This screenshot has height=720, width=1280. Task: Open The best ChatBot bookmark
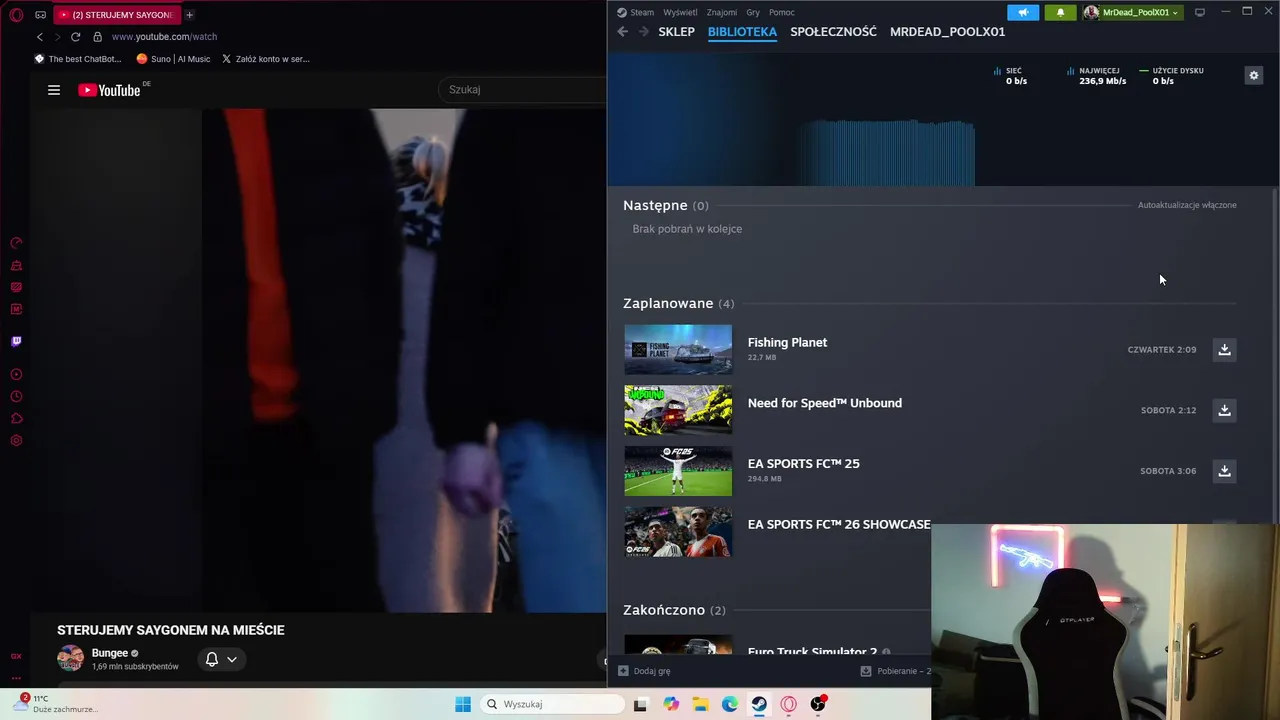78,59
